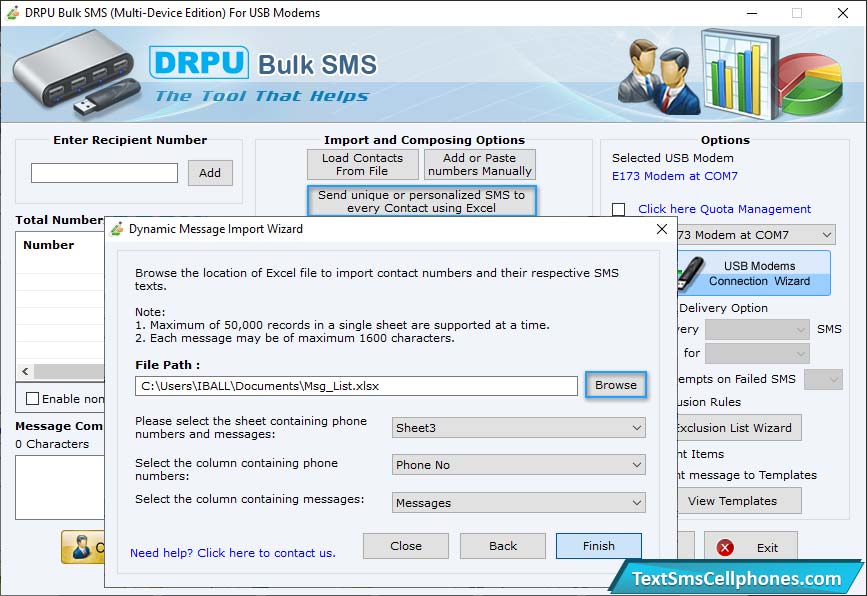This screenshot has height=596, width=867.
Task: Click the Number column header
Action: [49, 245]
